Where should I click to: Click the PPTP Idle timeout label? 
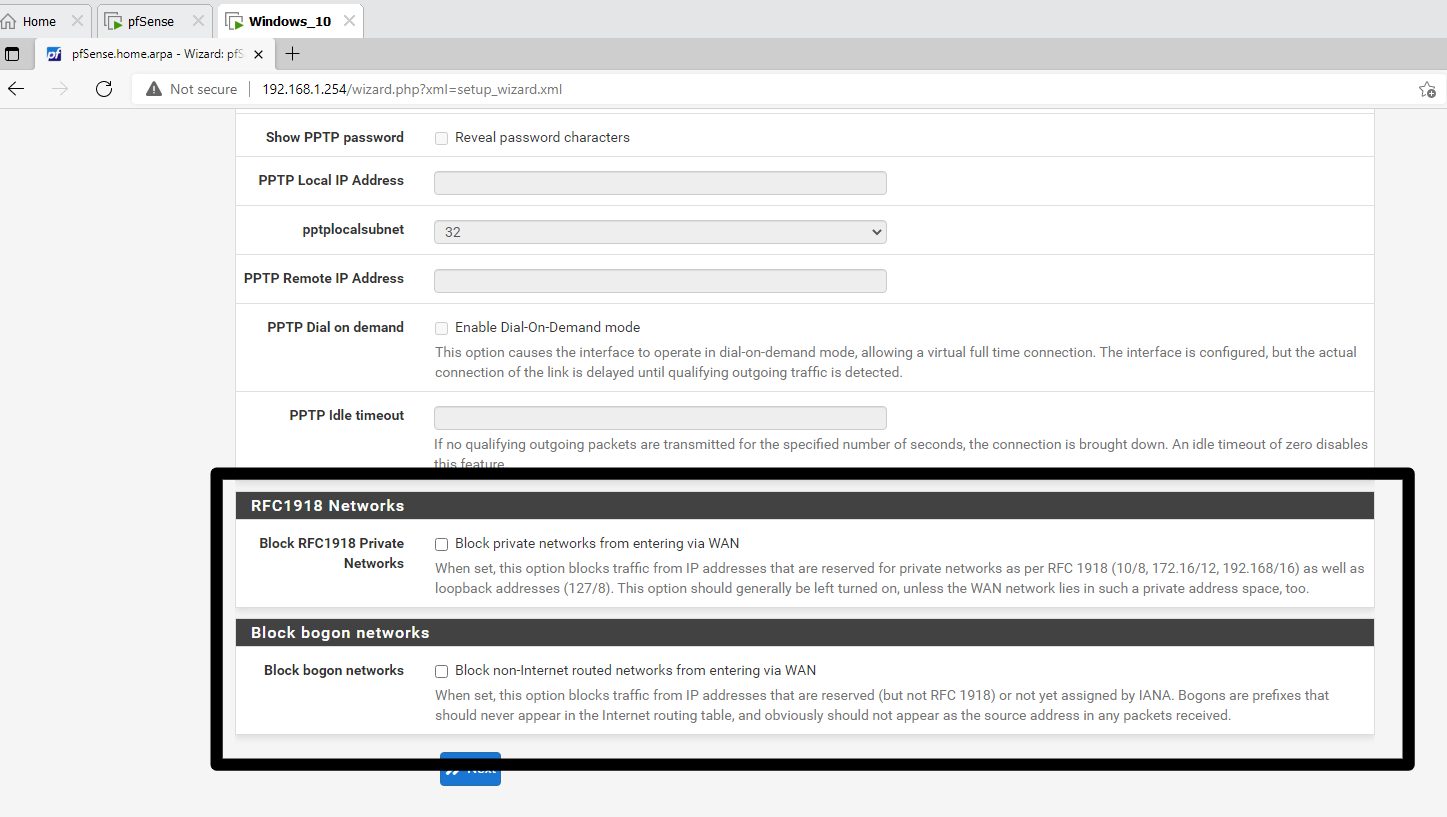(347, 415)
